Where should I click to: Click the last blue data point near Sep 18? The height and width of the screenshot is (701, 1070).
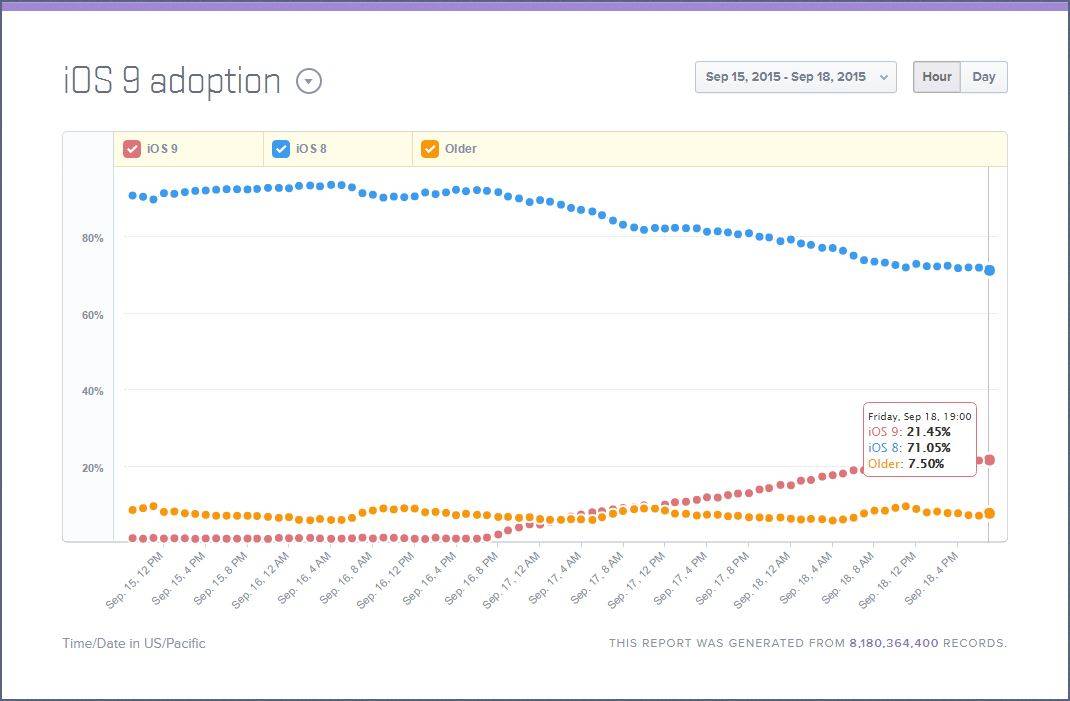click(x=988, y=270)
